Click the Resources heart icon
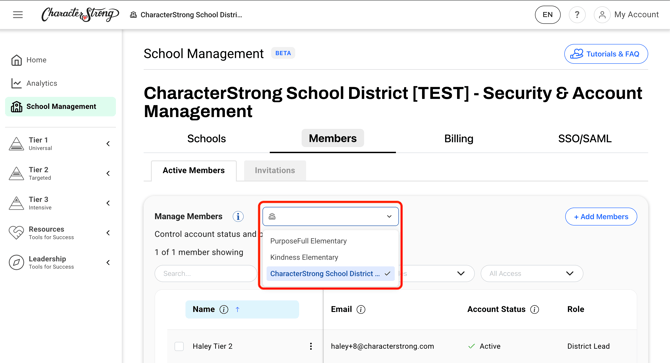 click(x=16, y=233)
